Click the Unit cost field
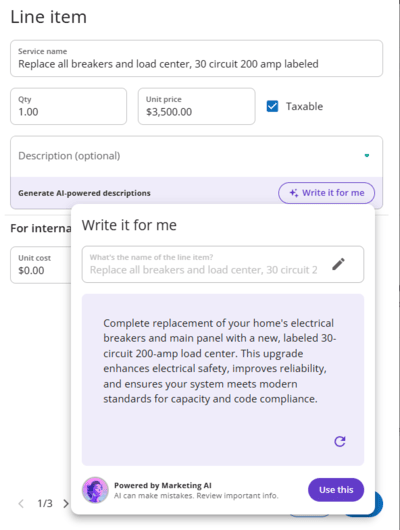Viewport: 400px width, 530px height. point(41,265)
